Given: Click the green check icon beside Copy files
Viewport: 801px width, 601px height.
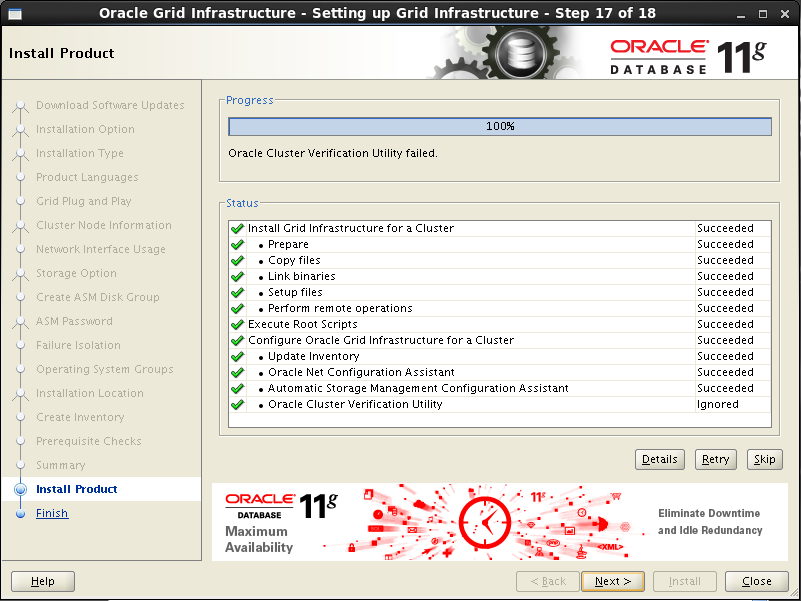Looking at the screenshot, I should [237, 260].
